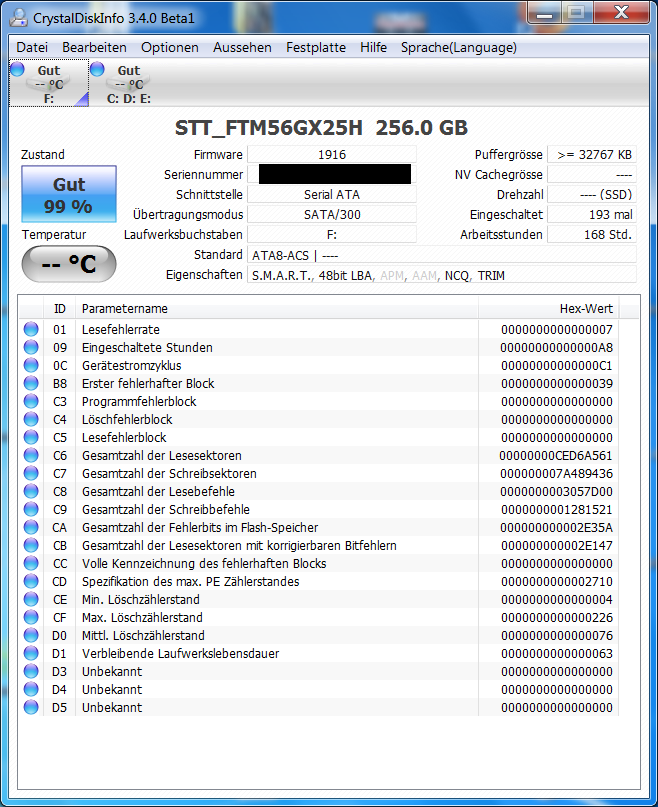Click the temperature display button
The width and height of the screenshot is (658, 807).
pyautogui.click(x=68, y=264)
